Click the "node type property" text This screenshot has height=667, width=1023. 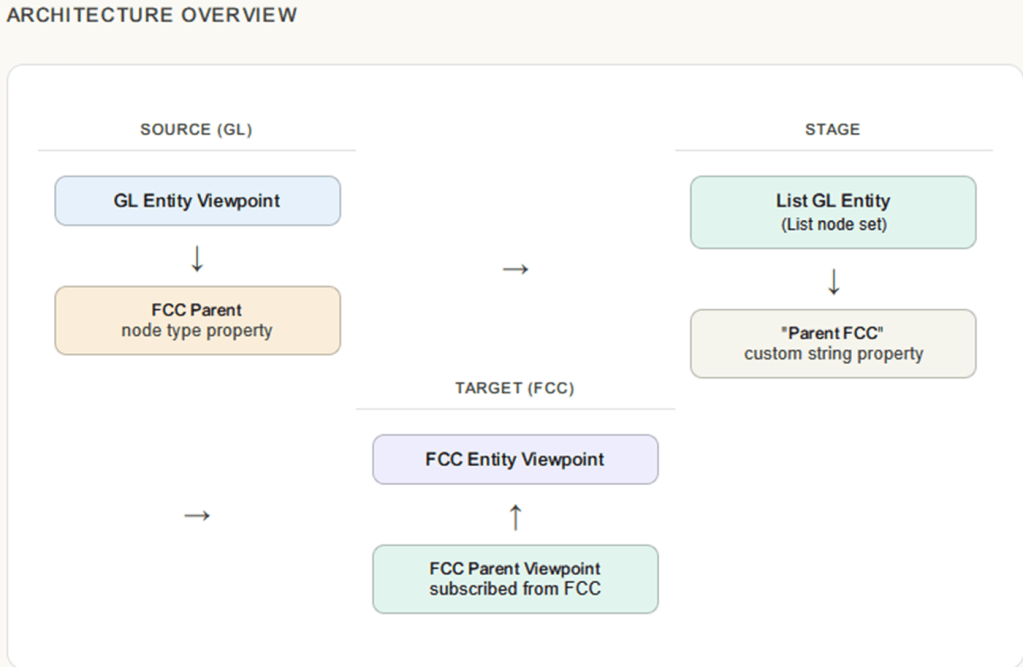click(197, 331)
